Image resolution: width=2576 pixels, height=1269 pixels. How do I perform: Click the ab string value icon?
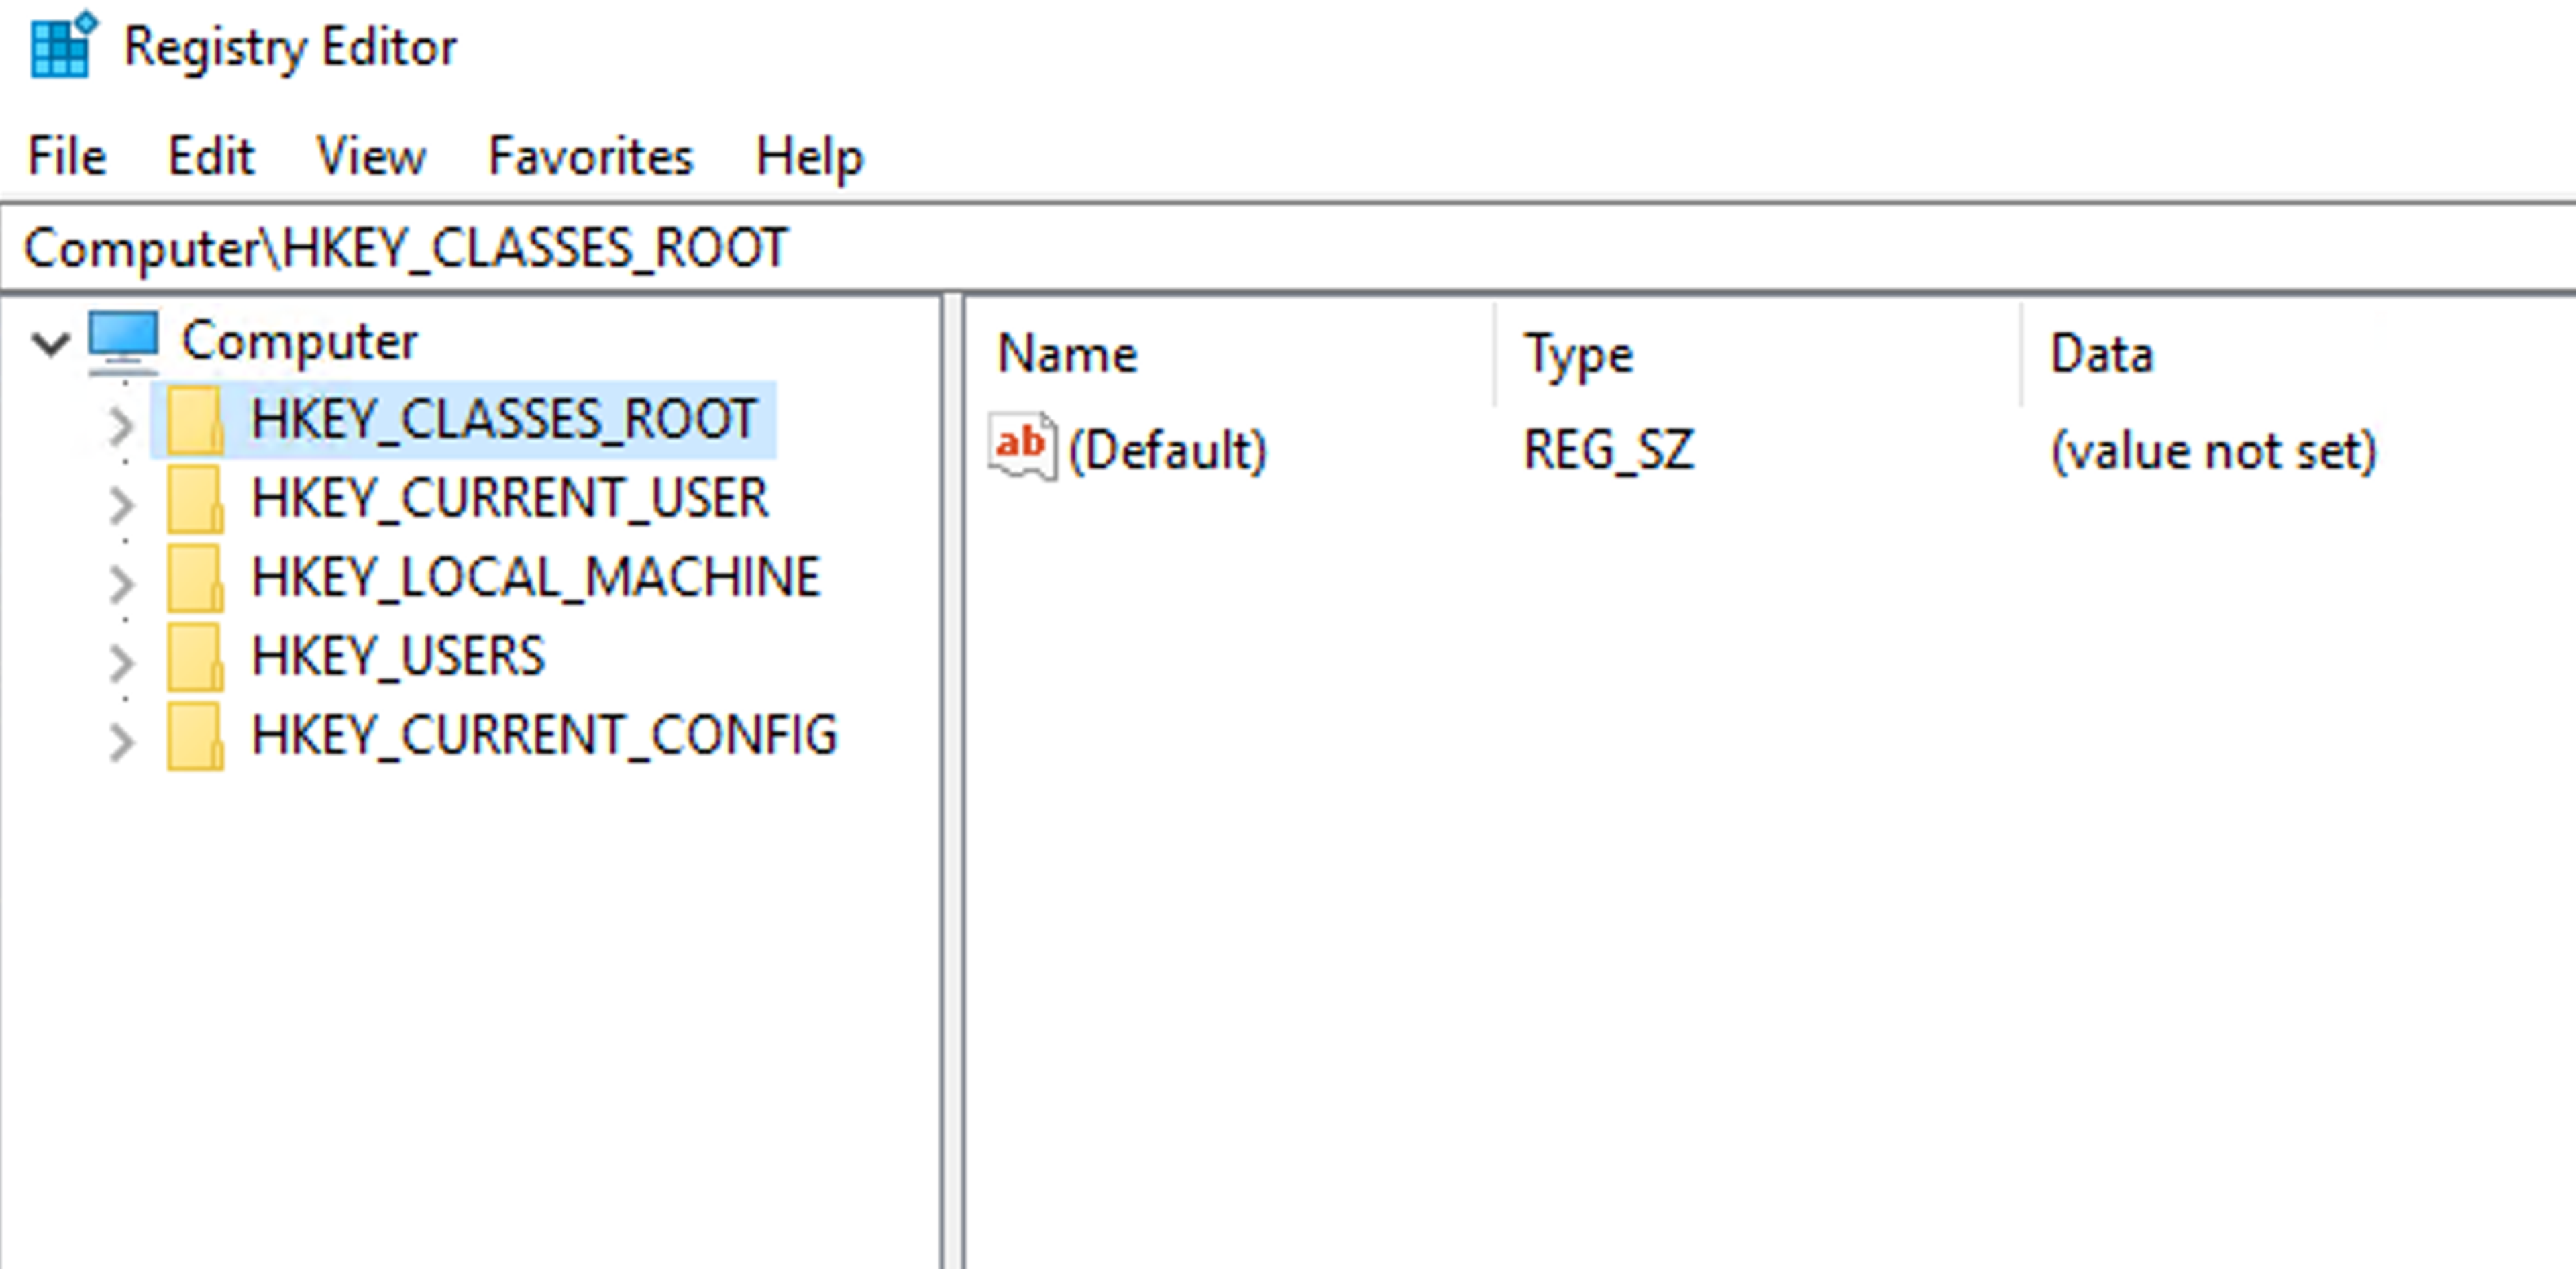(1021, 446)
